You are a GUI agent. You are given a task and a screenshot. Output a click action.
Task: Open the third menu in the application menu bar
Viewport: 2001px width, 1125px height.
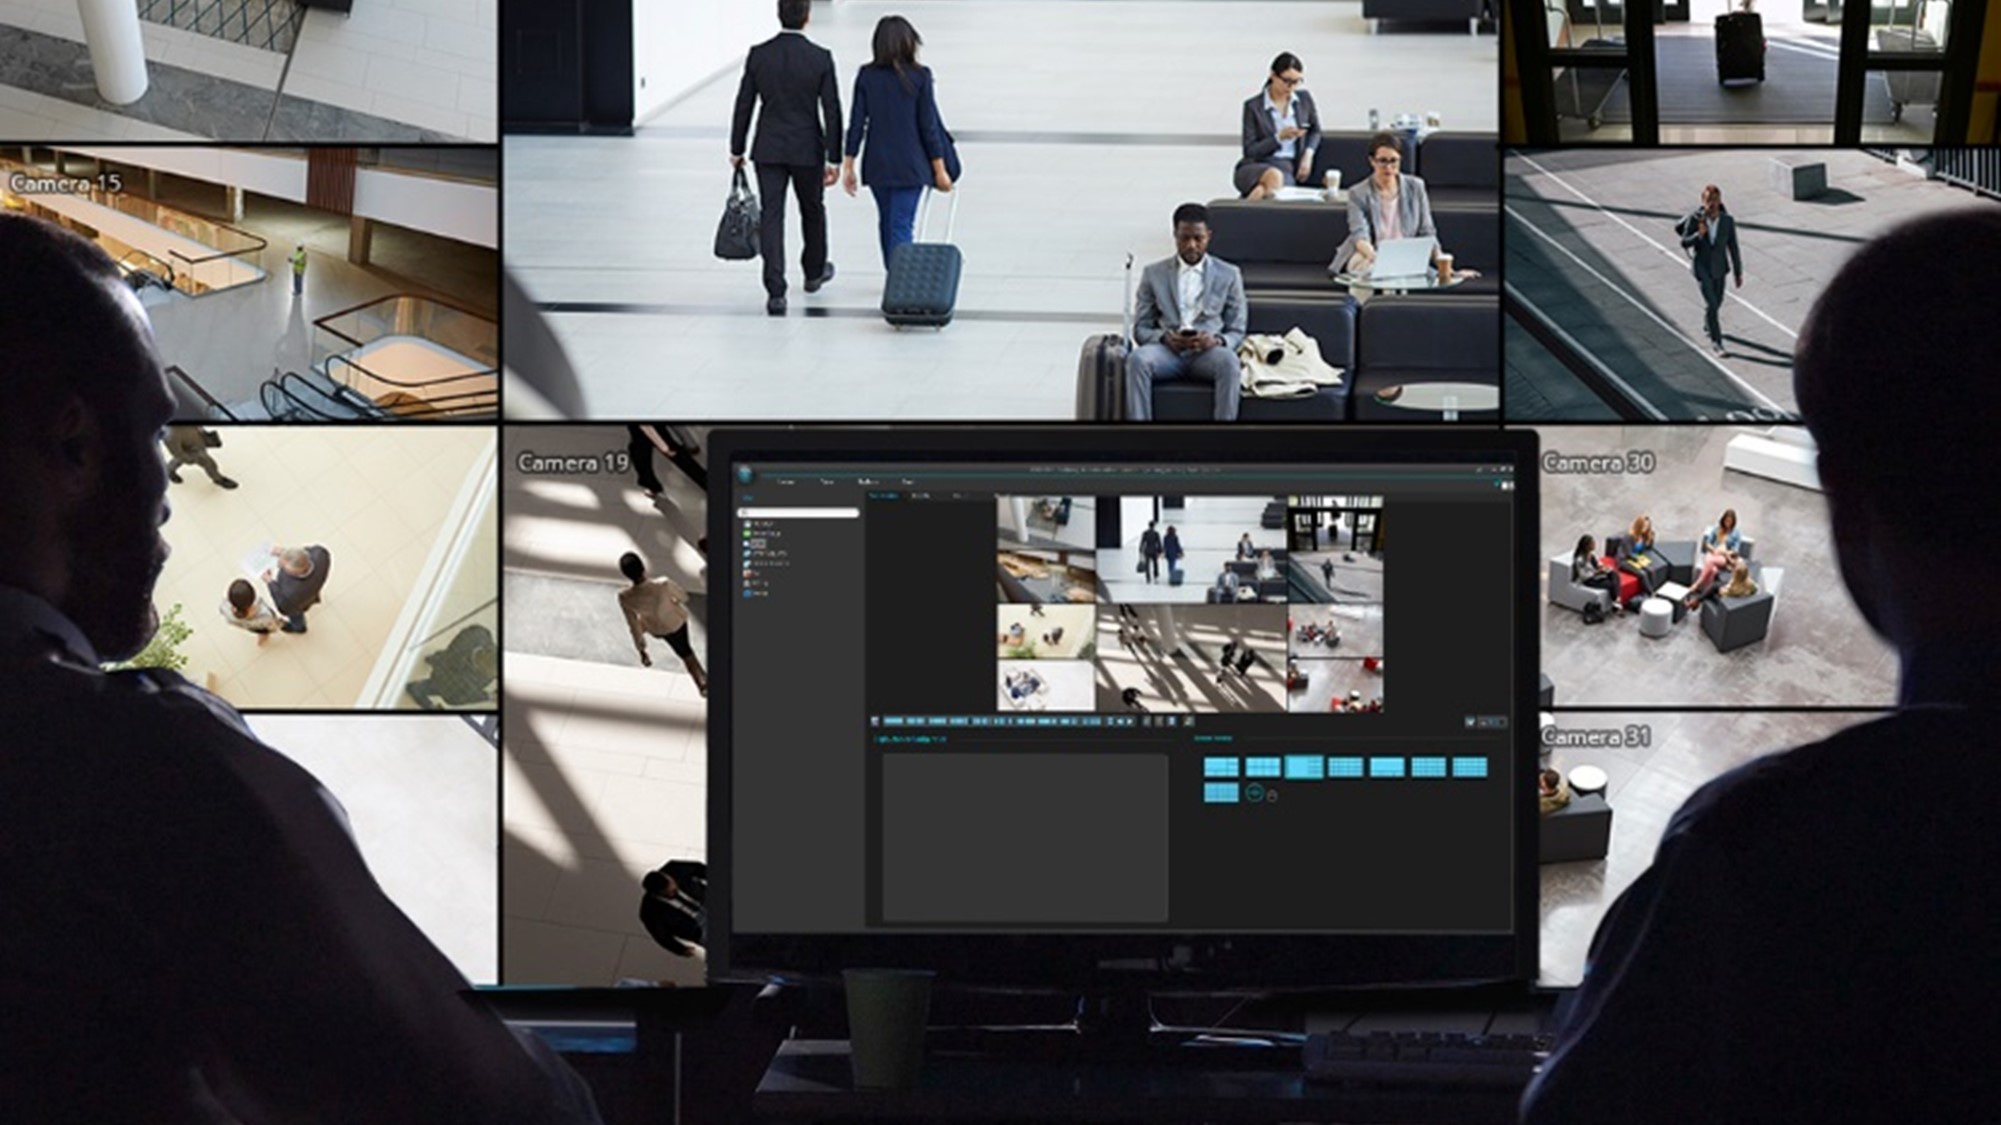pos(868,481)
